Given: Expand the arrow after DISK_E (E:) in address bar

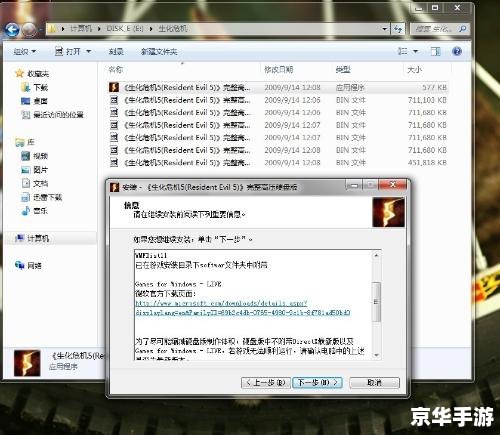Looking at the screenshot, I should [151, 29].
